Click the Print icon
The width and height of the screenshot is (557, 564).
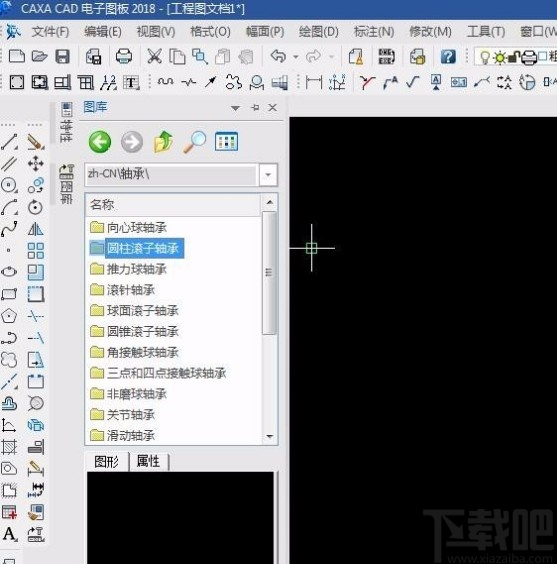[124, 56]
